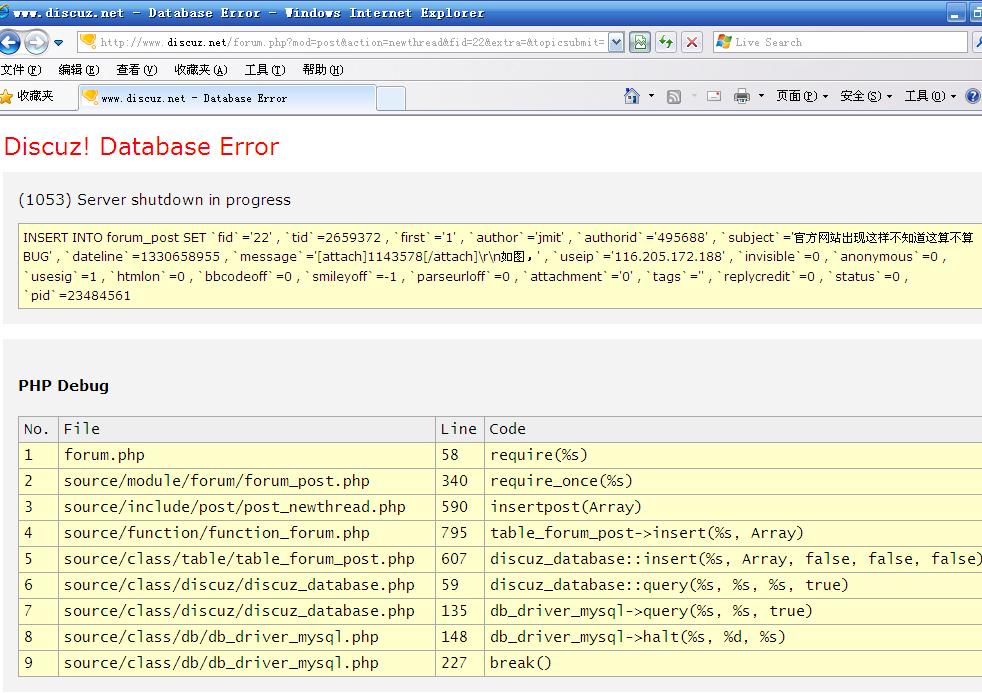Image resolution: width=982 pixels, height=693 pixels.
Task: Click 'source/module/forum/forum_post.php' file cell
Action: (x=247, y=481)
